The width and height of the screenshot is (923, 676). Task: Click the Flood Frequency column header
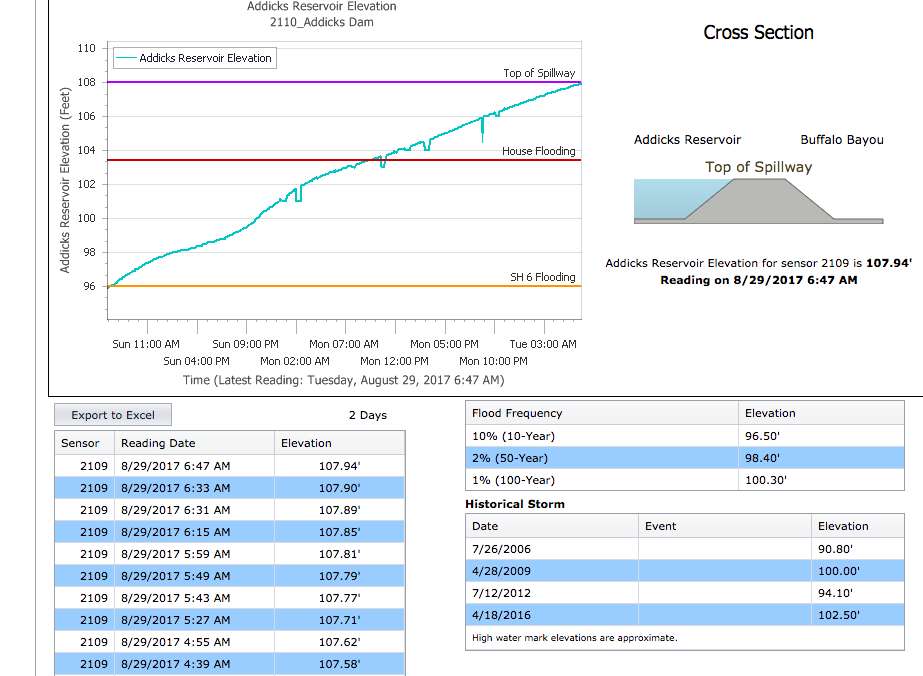(x=517, y=413)
